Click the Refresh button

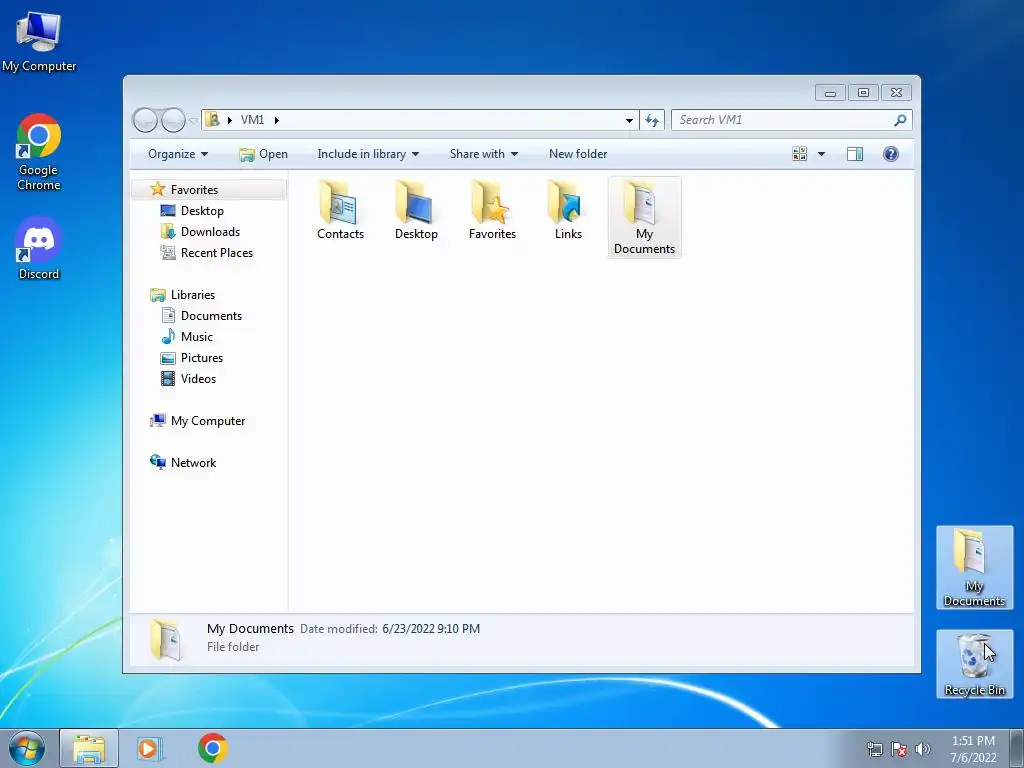tap(652, 120)
